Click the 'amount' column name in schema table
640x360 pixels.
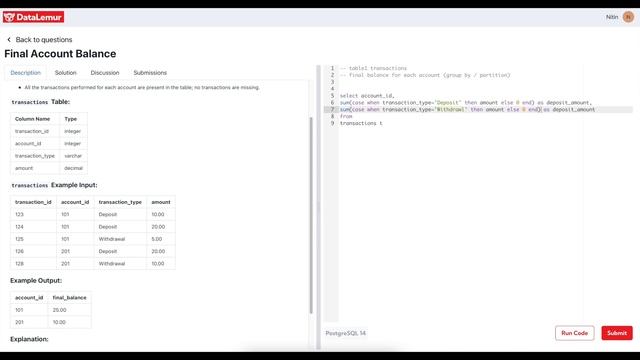(24, 168)
